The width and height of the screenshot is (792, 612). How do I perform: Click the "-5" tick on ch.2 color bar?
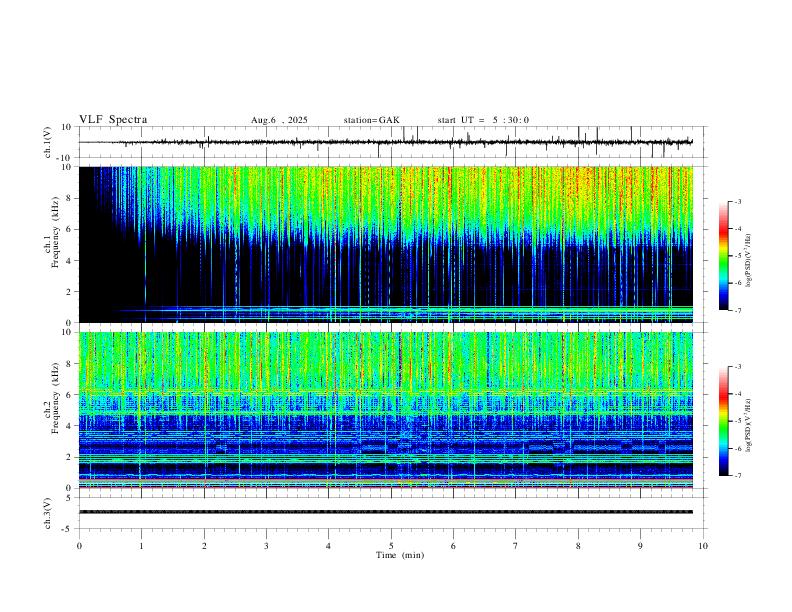coord(738,421)
